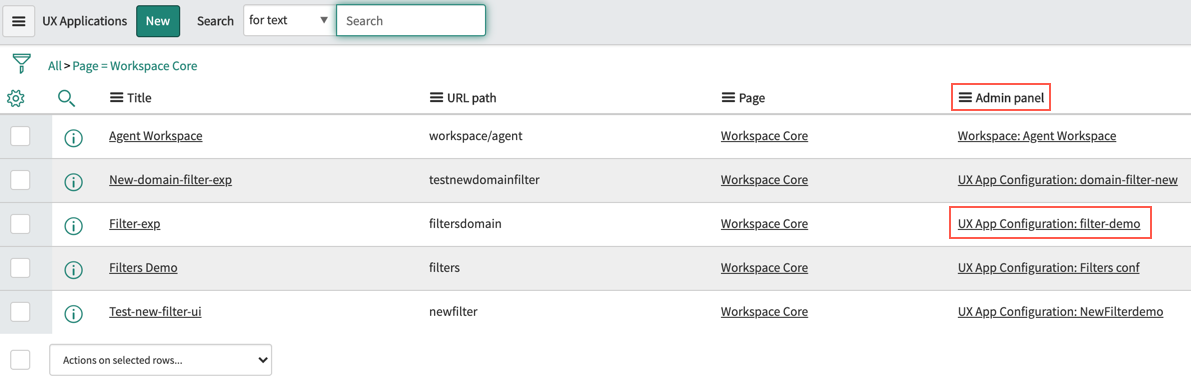The image size is (1191, 388).
Task: Click the 'filtersdomain' URL path cell
Action: click(x=466, y=224)
